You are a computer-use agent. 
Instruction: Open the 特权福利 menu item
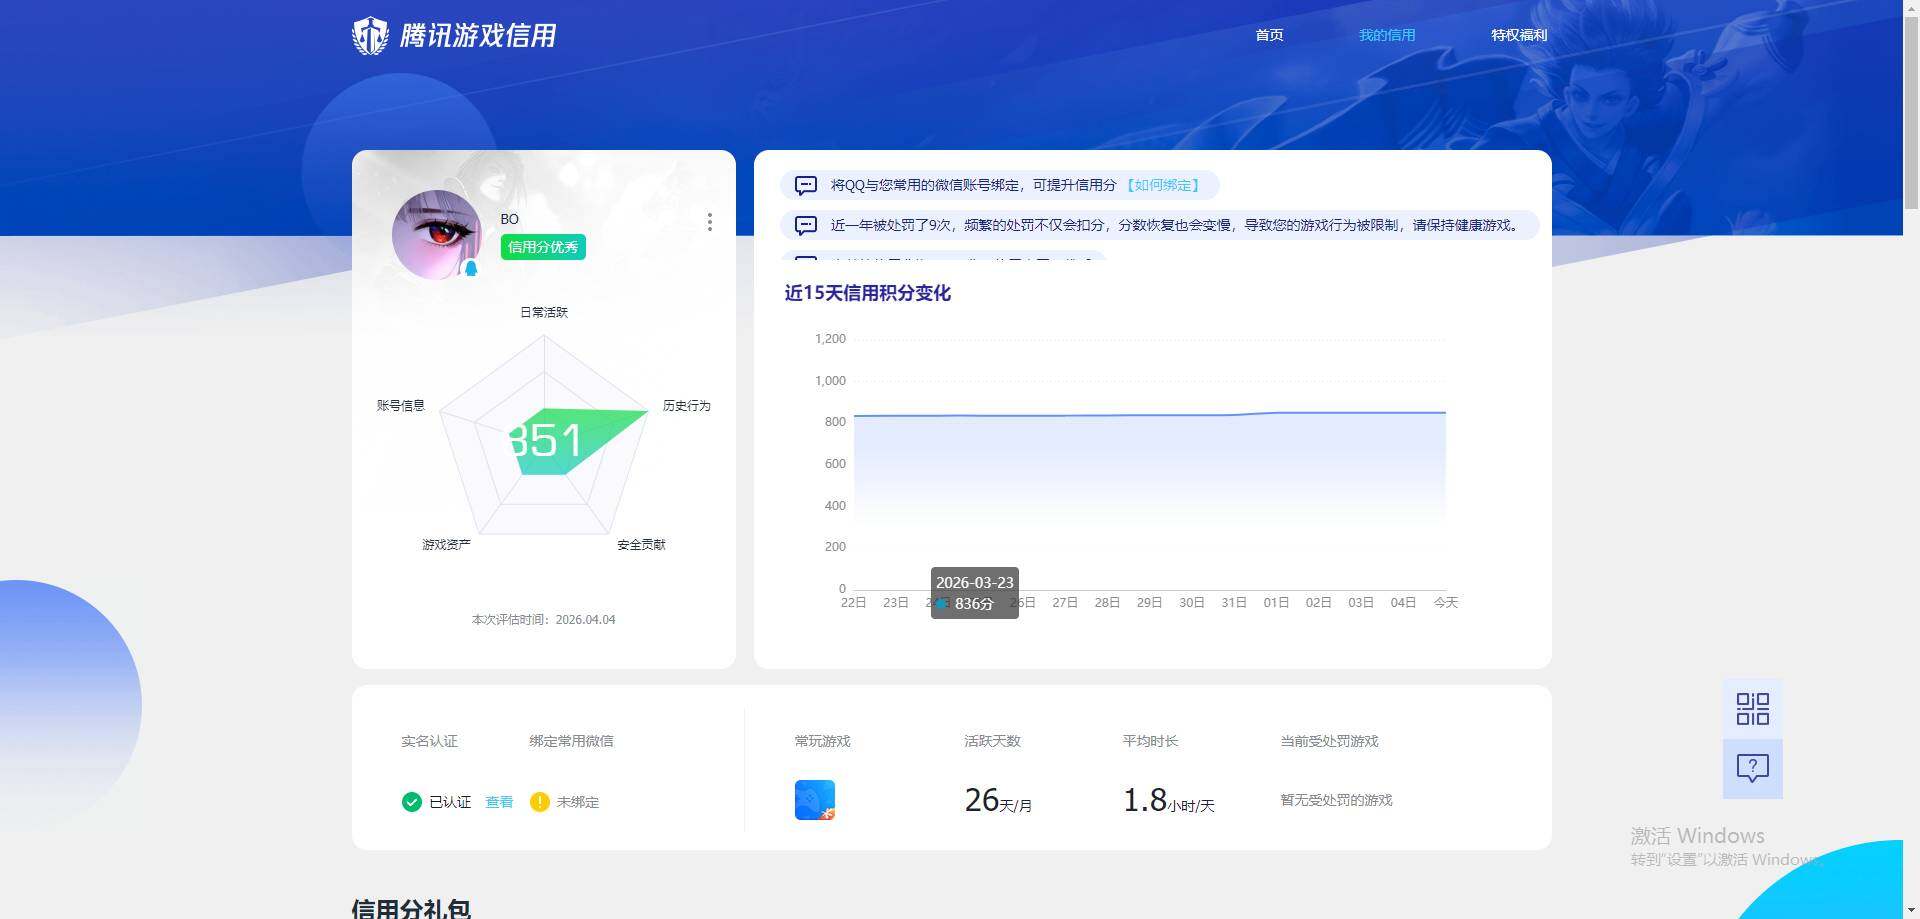(1518, 34)
